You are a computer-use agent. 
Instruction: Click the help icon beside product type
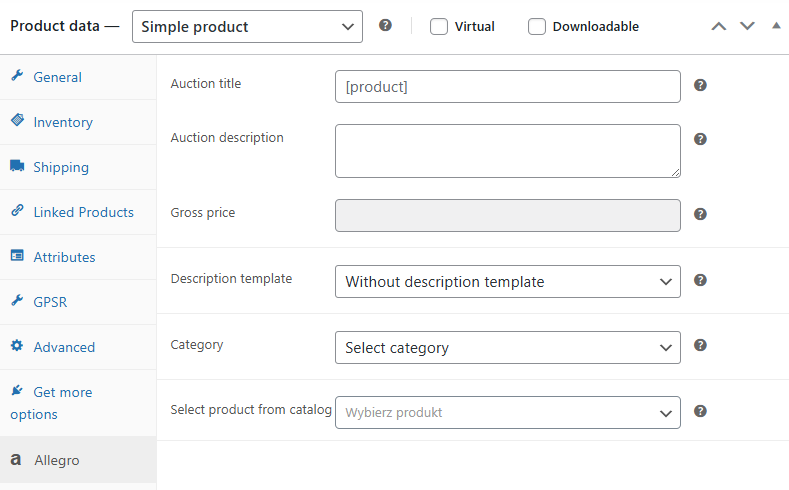click(x=385, y=25)
